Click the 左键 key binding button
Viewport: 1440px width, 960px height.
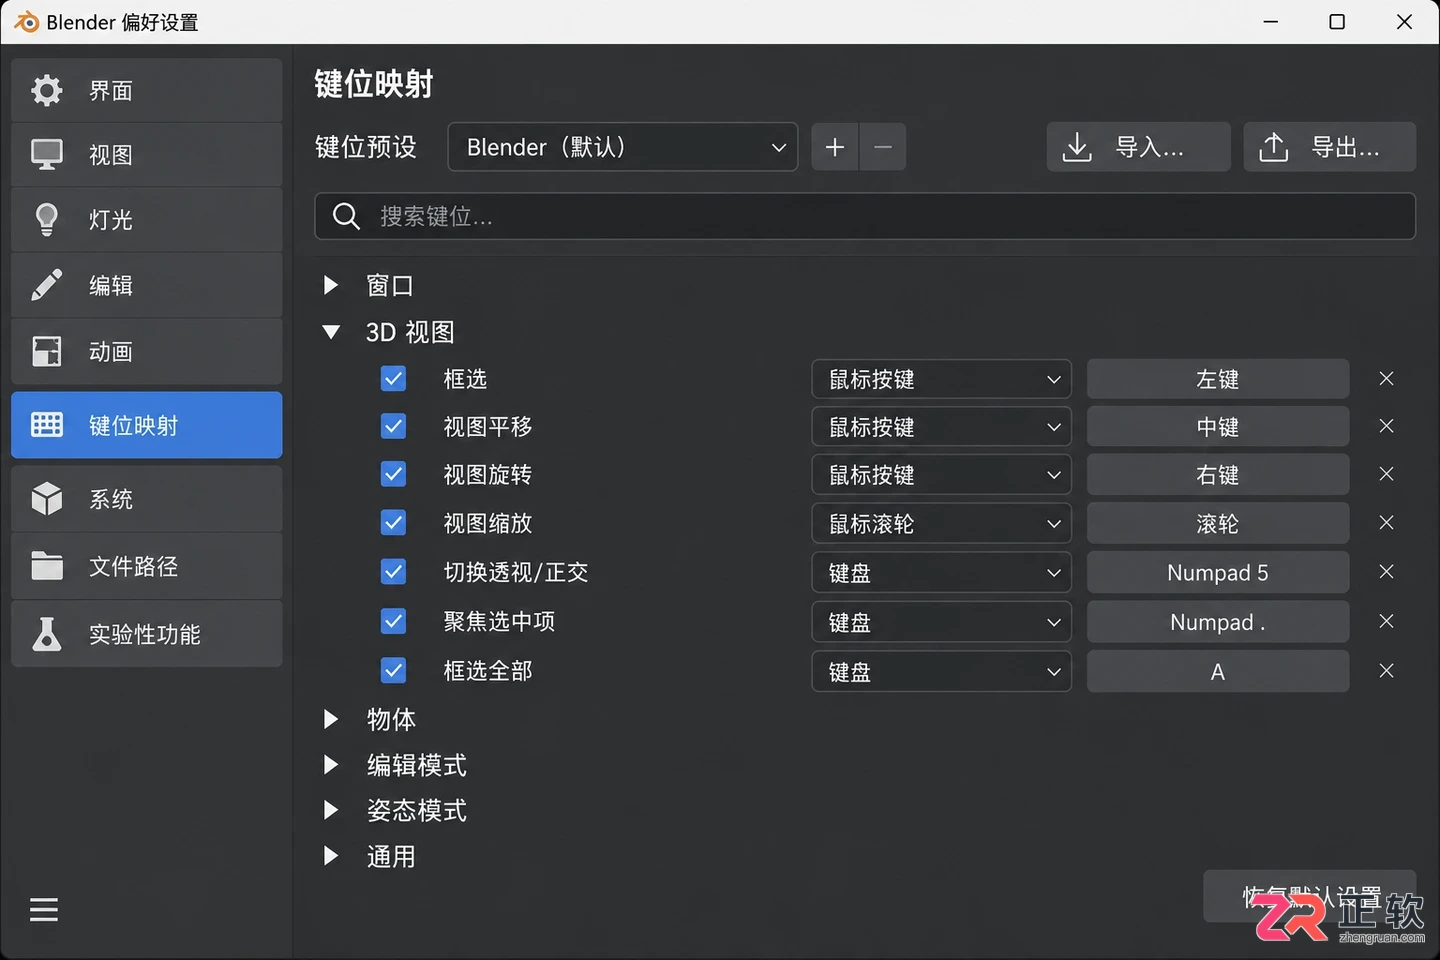tap(1218, 379)
